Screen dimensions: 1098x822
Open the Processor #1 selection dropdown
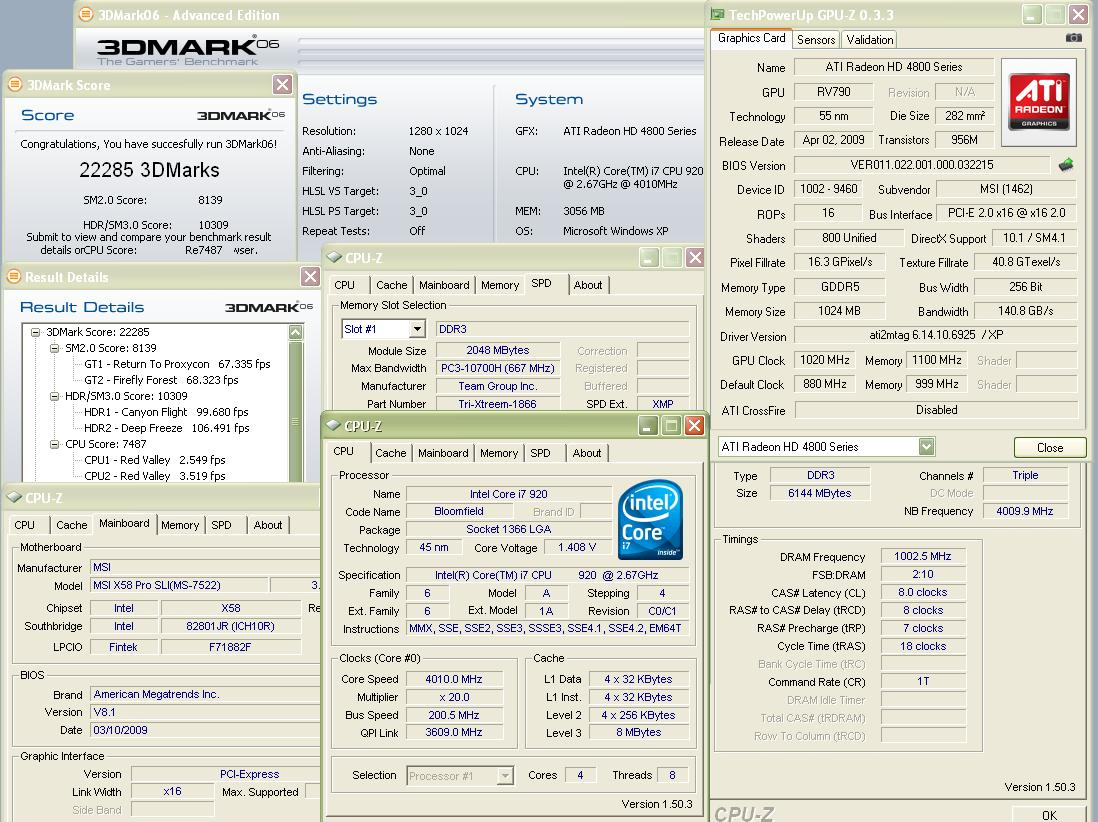click(506, 776)
